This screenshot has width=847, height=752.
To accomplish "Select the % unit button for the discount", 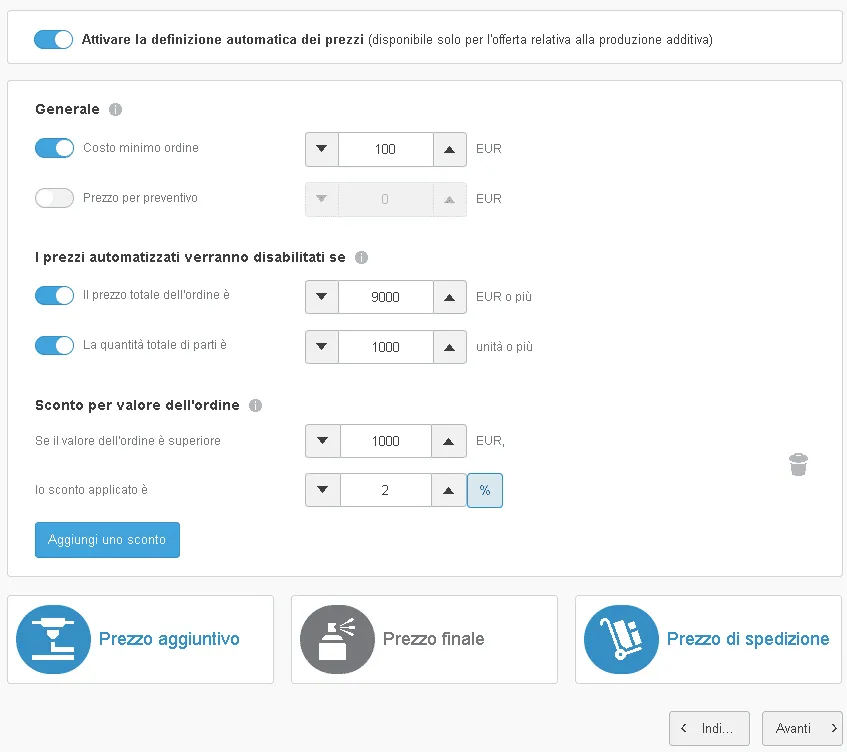I will [485, 490].
